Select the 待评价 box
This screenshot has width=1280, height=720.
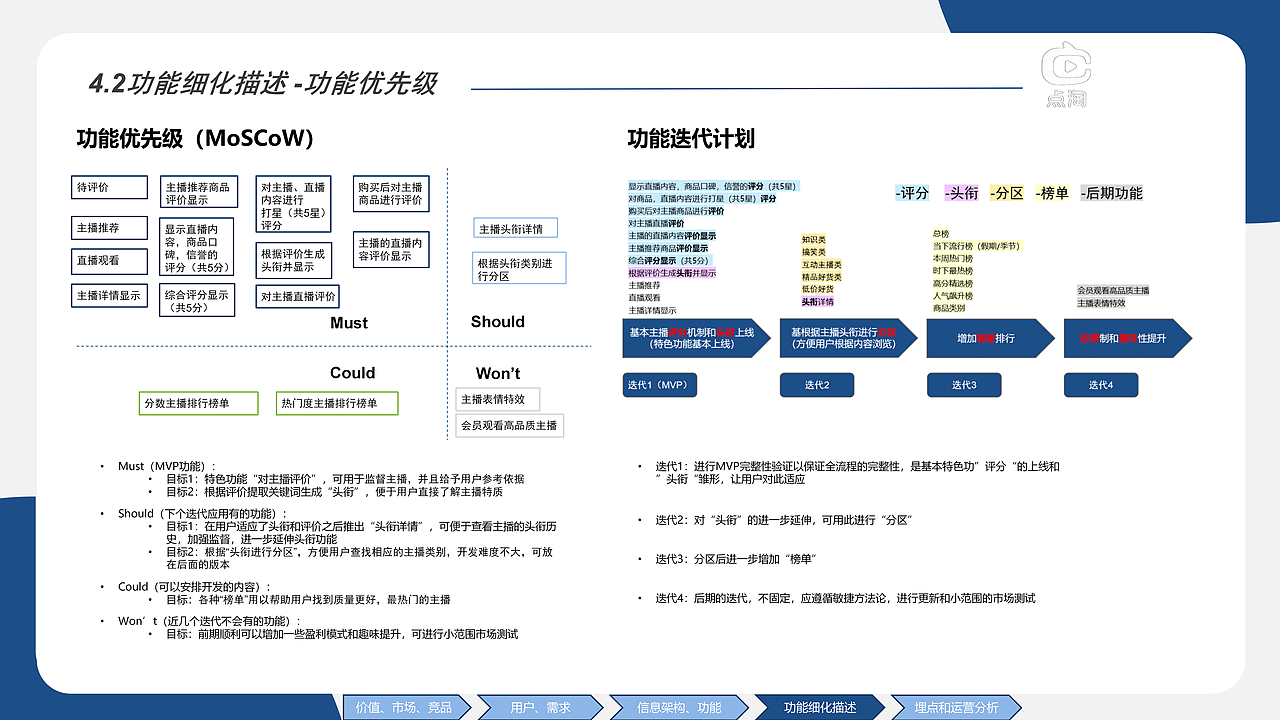click(109, 187)
